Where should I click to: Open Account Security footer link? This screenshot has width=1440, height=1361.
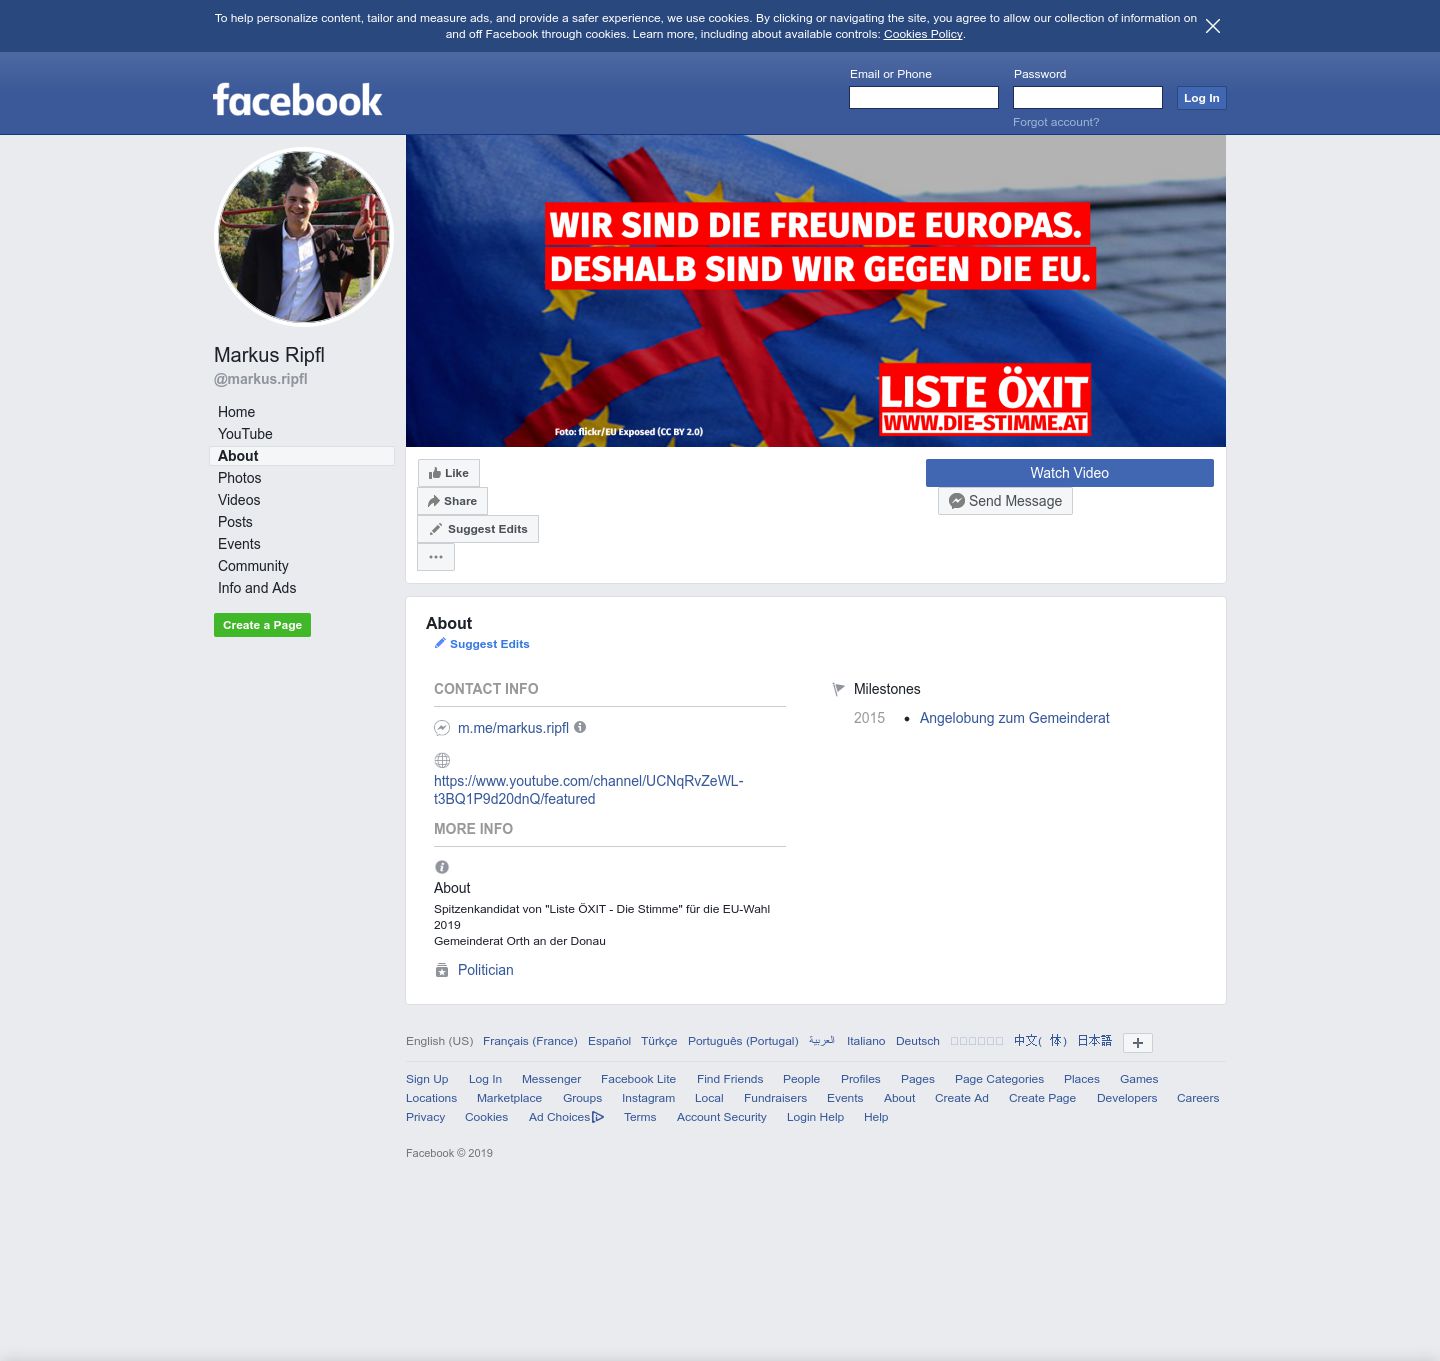tap(721, 1117)
